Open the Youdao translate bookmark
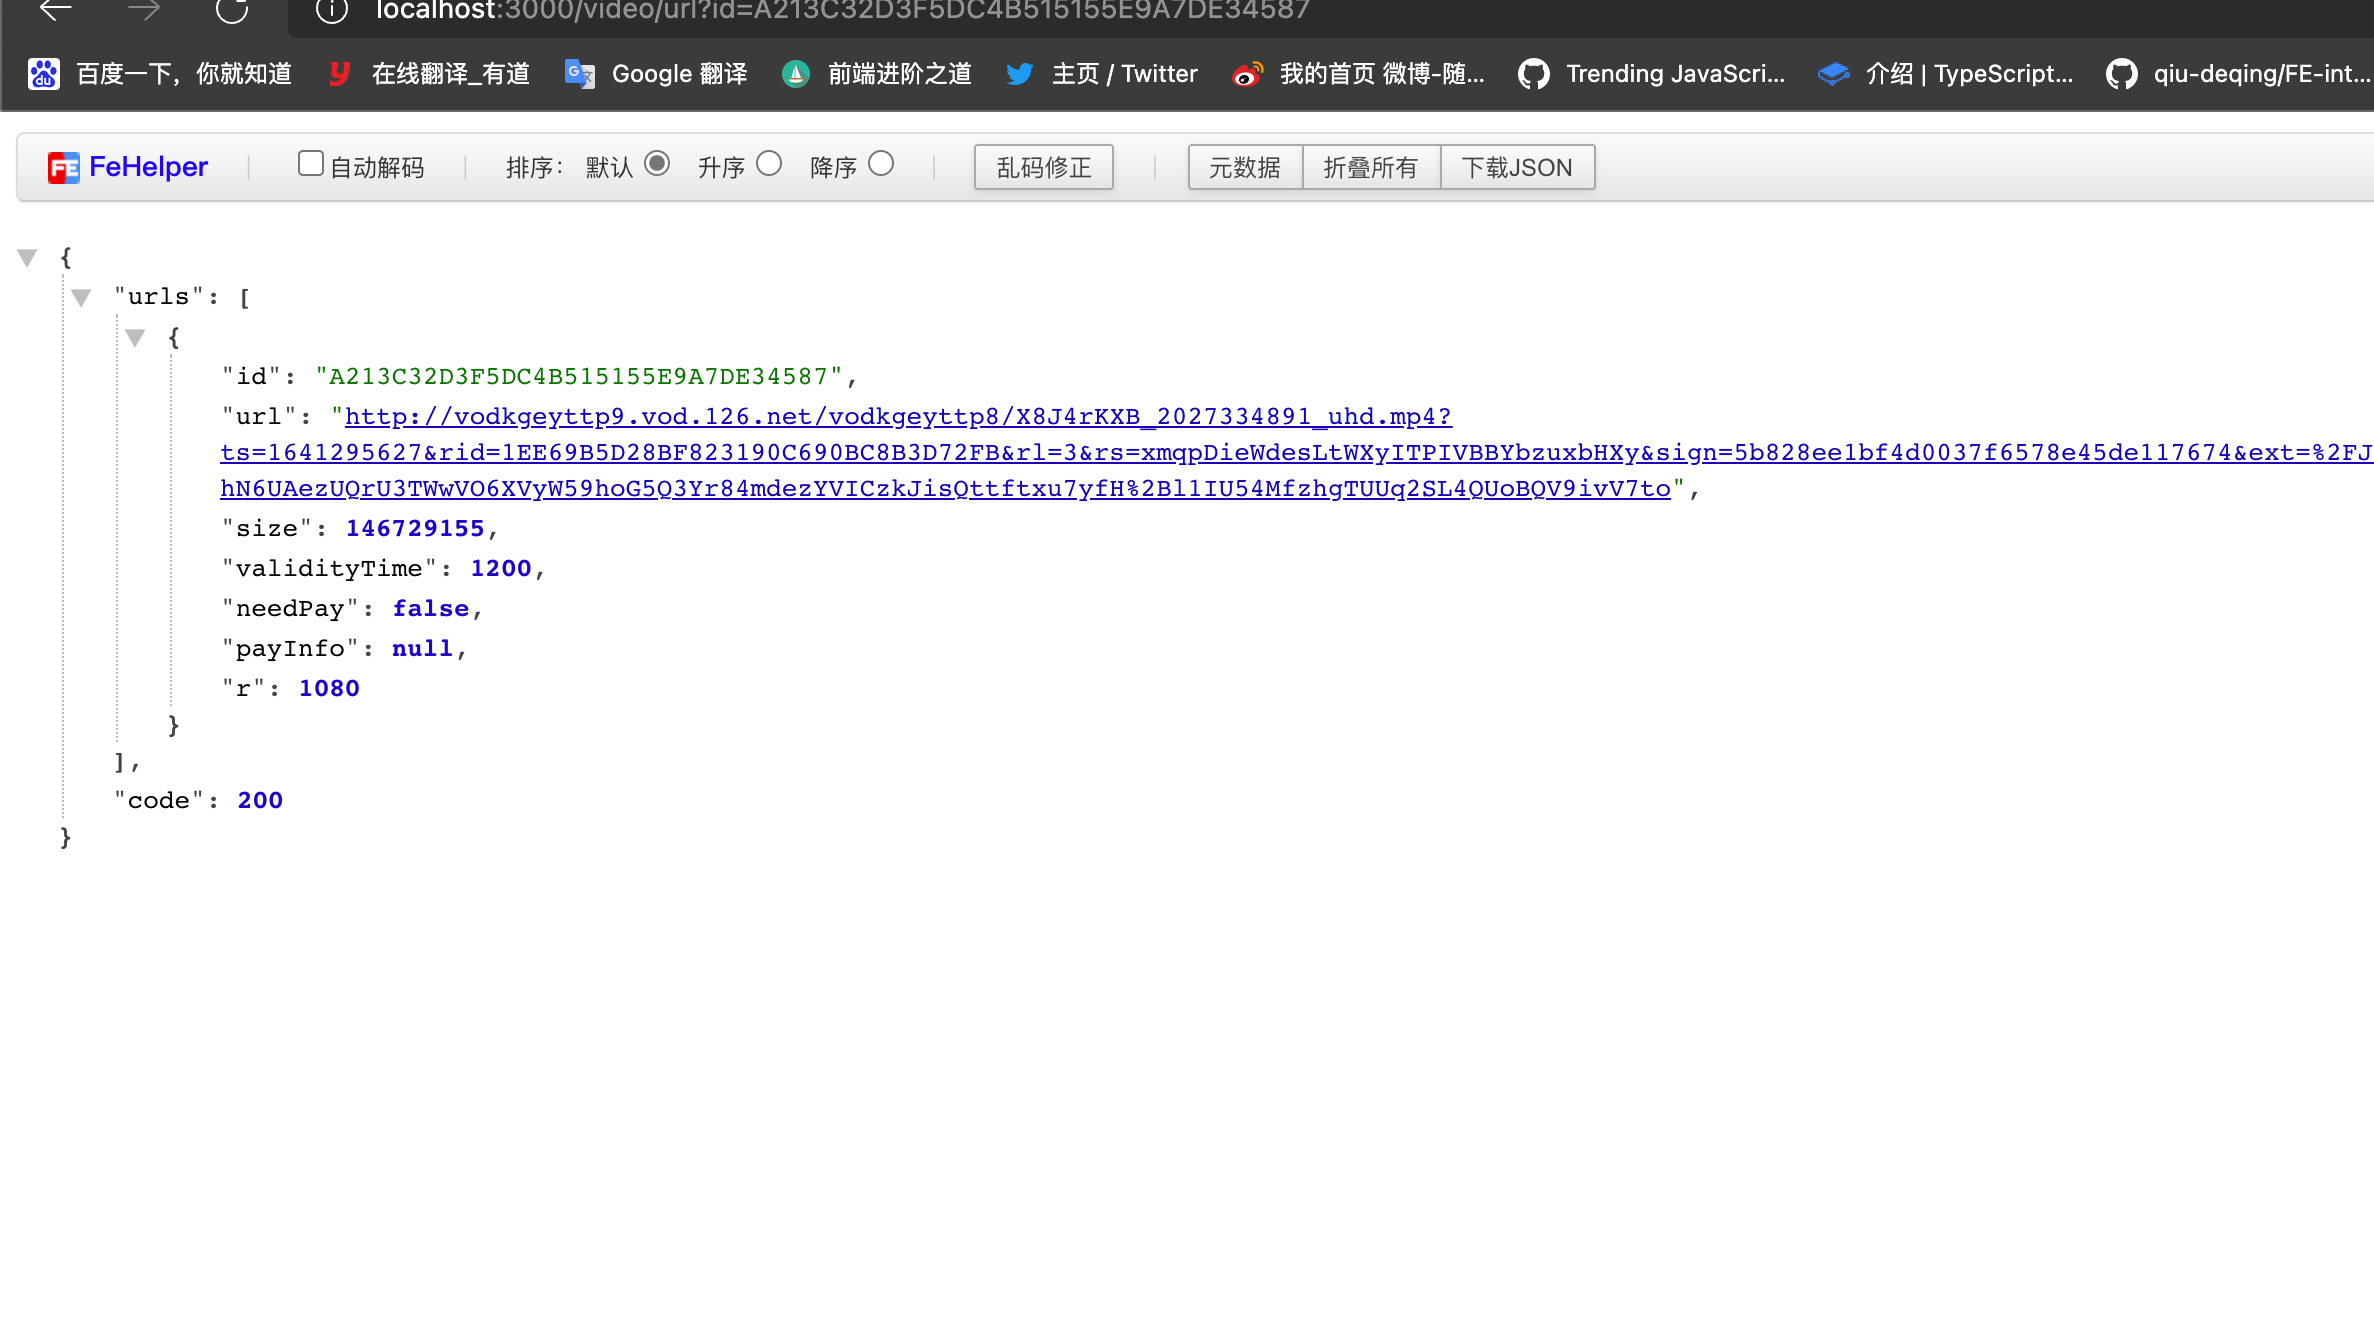The width and height of the screenshot is (2374, 1334). 430,74
